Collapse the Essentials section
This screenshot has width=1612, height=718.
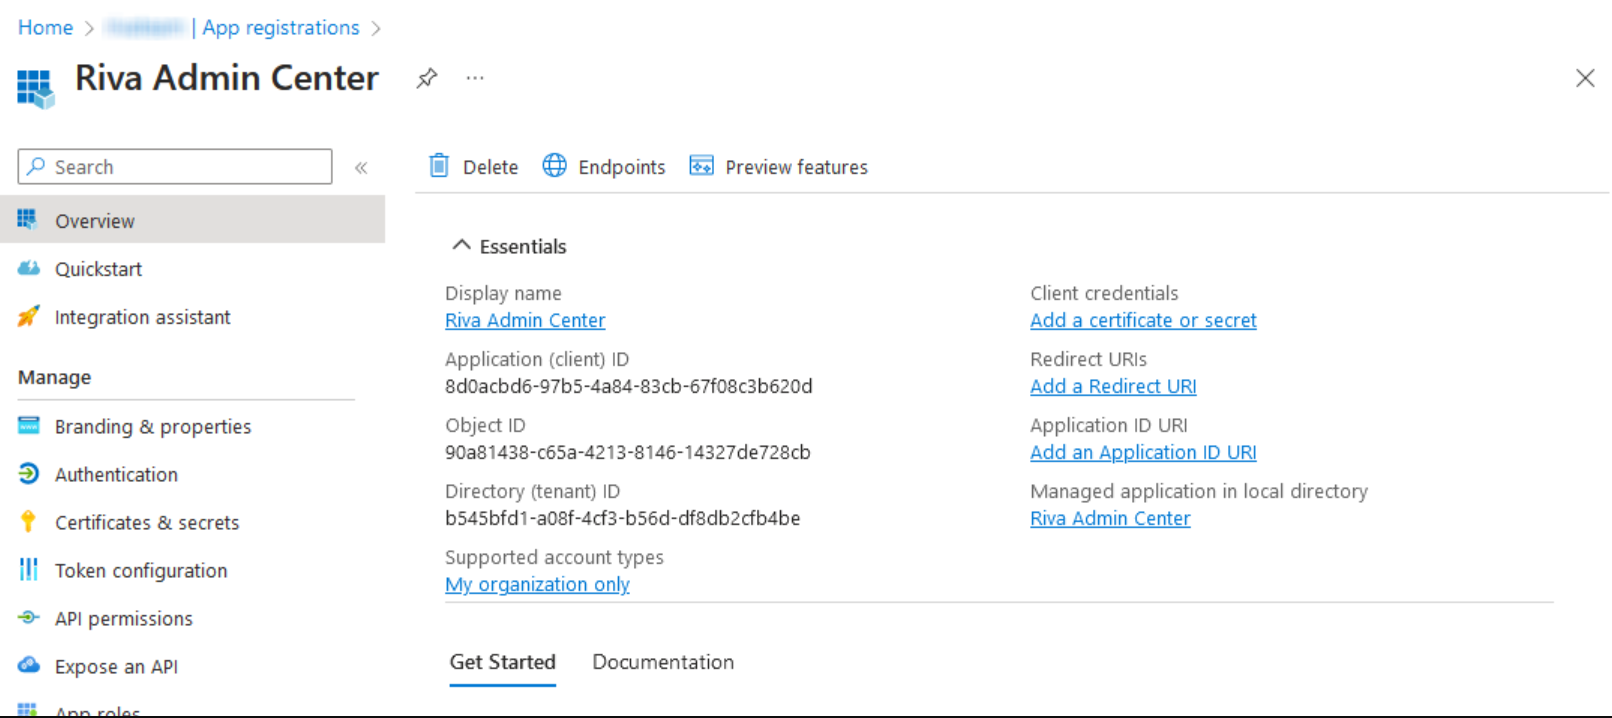pos(461,245)
